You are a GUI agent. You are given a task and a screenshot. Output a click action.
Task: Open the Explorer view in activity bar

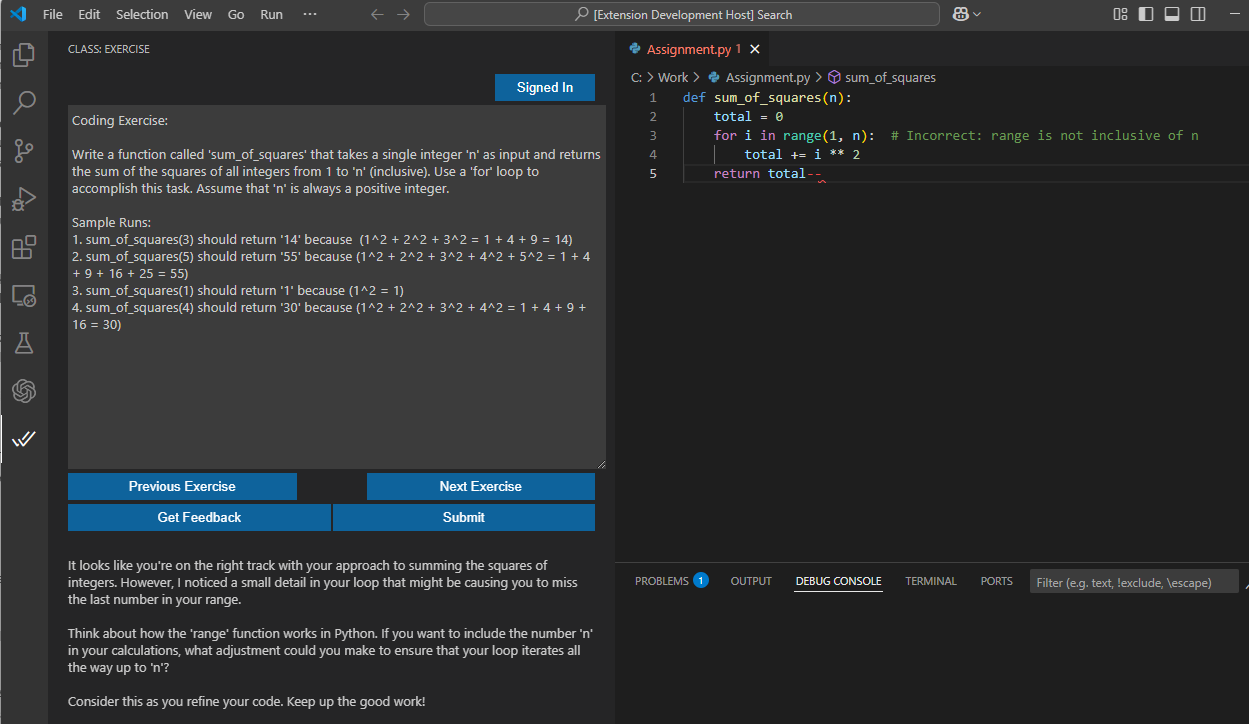point(24,55)
